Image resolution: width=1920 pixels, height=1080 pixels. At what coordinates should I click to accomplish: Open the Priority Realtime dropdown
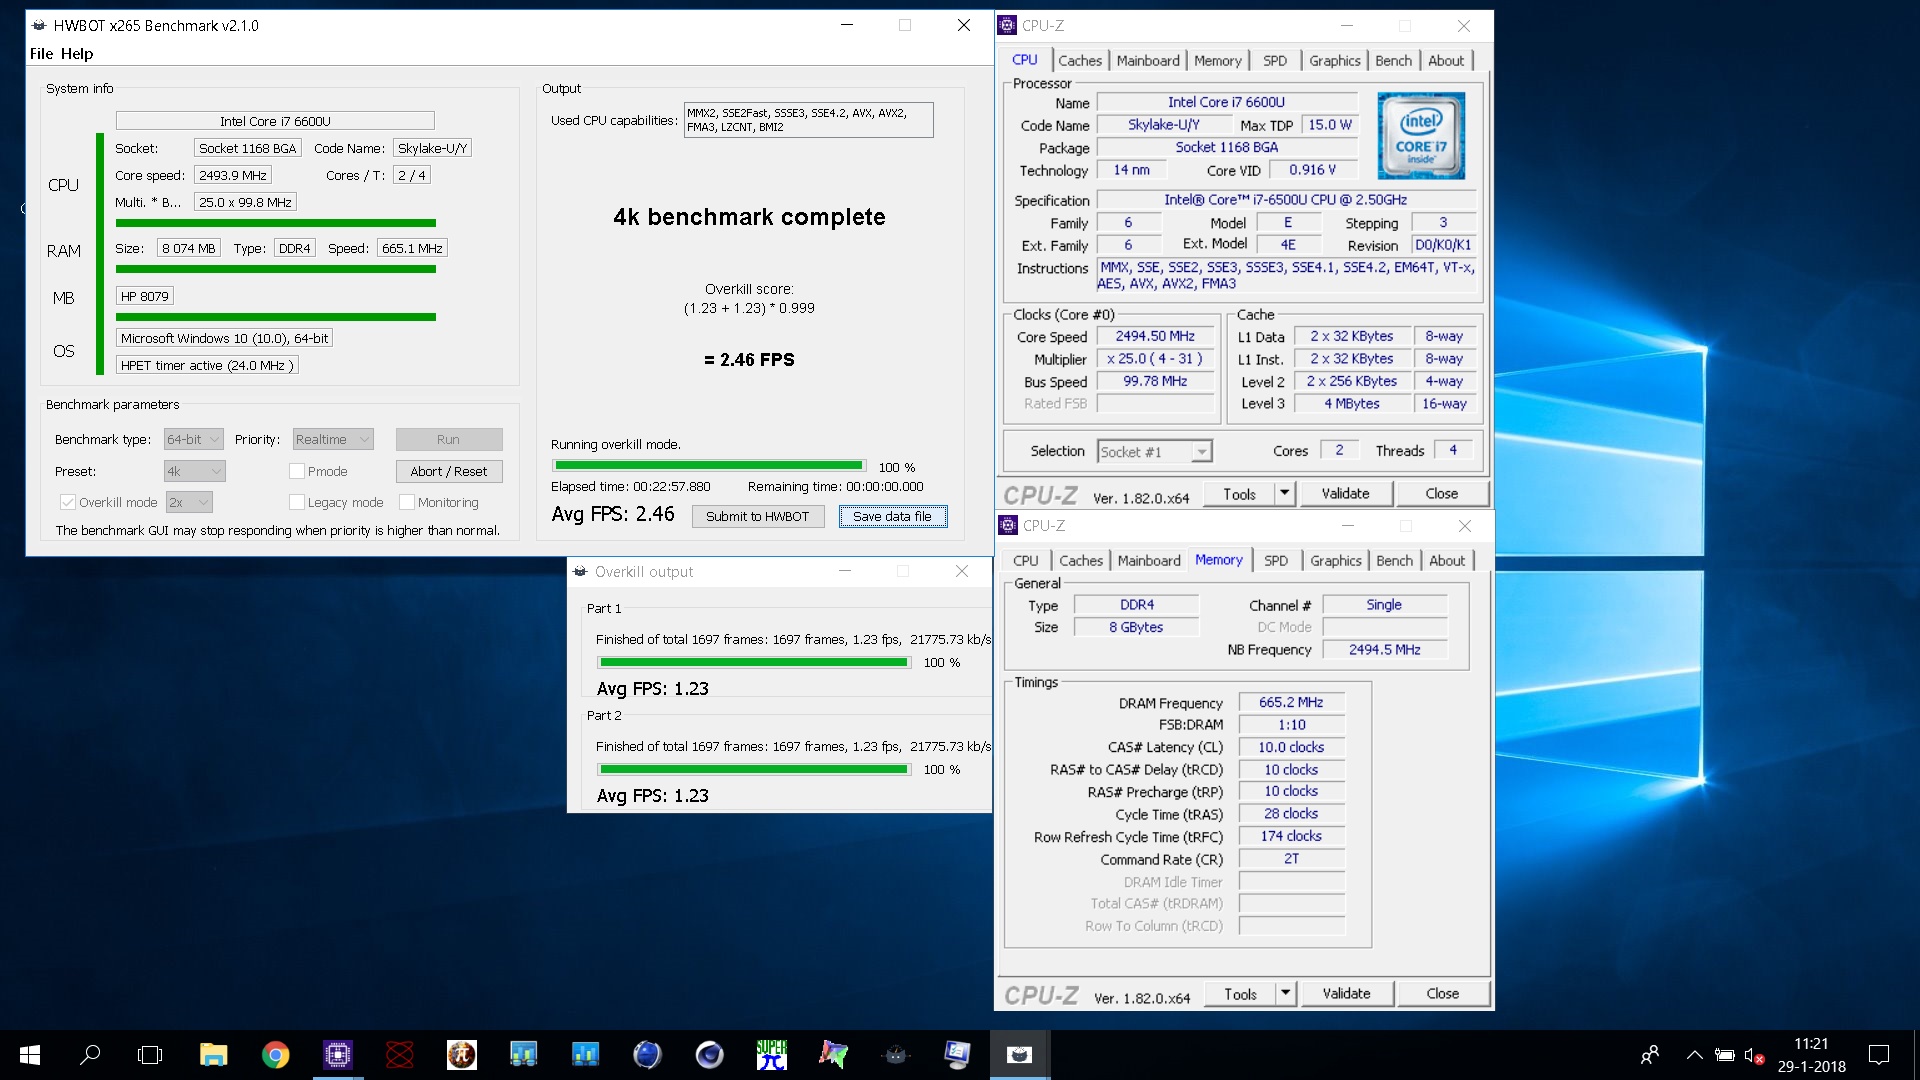click(333, 439)
